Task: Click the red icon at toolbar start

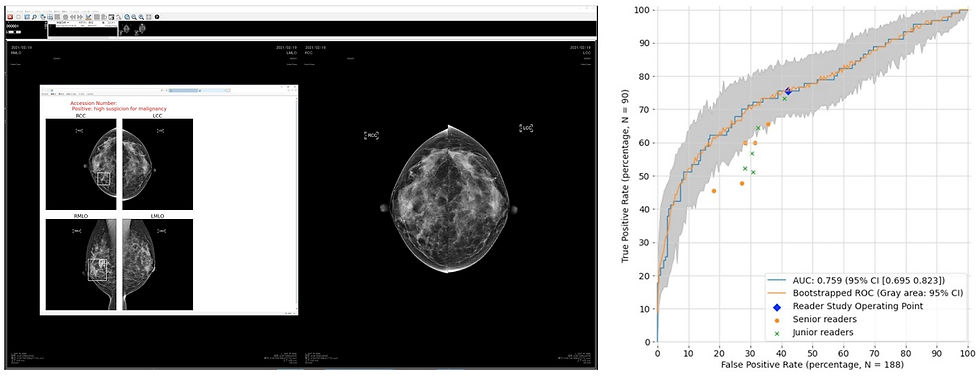Action: pos(10,17)
